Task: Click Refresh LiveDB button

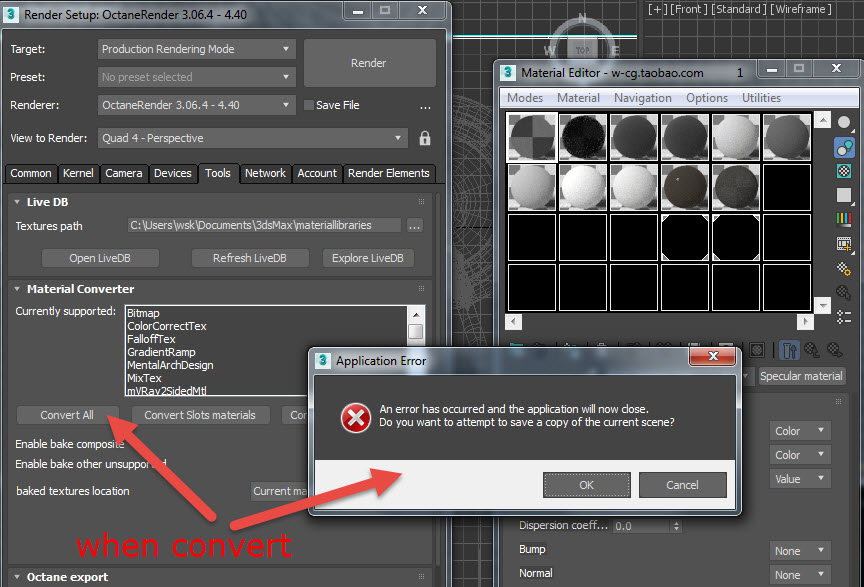Action: point(250,258)
